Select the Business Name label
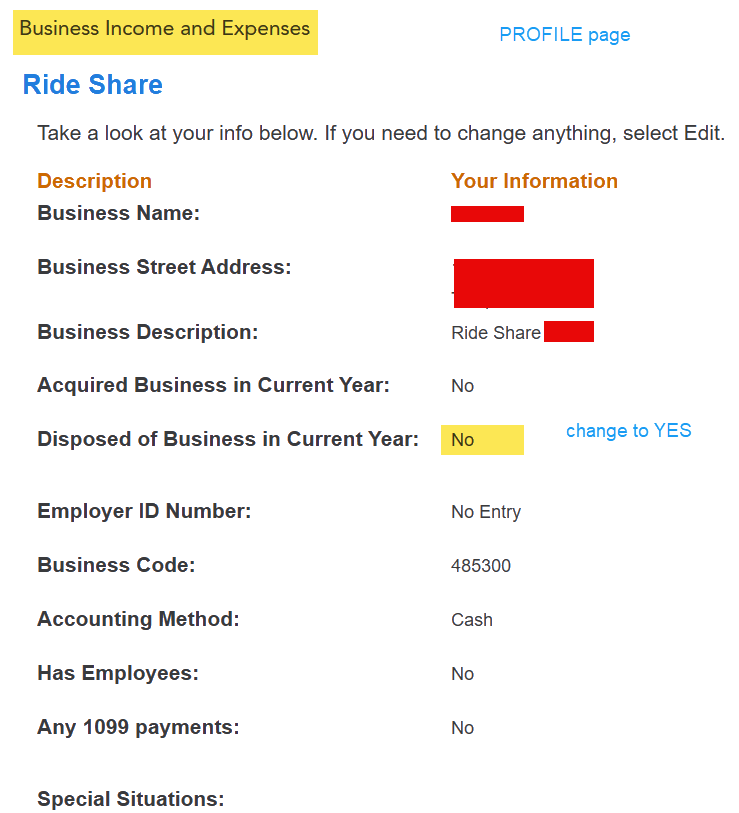Image resolution: width=739 pixels, height=813 pixels. pos(119,213)
